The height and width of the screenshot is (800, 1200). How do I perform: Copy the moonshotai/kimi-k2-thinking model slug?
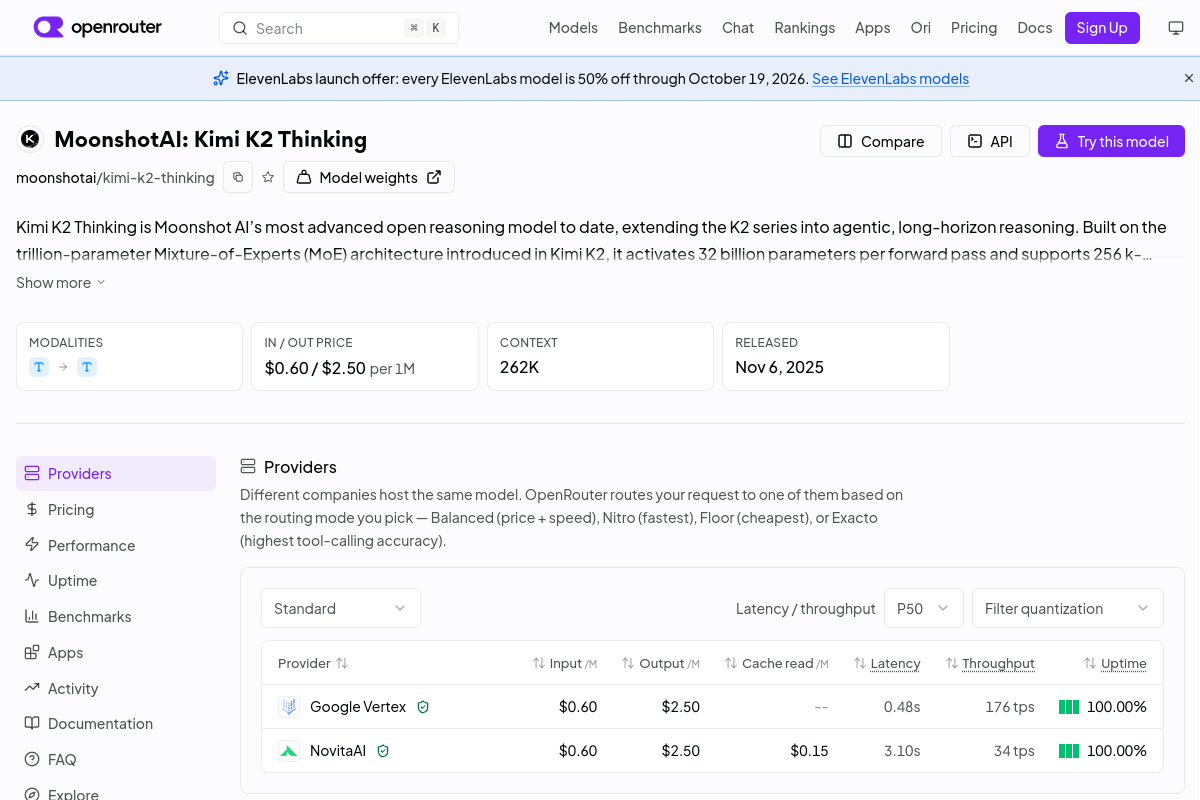tap(238, 177)
